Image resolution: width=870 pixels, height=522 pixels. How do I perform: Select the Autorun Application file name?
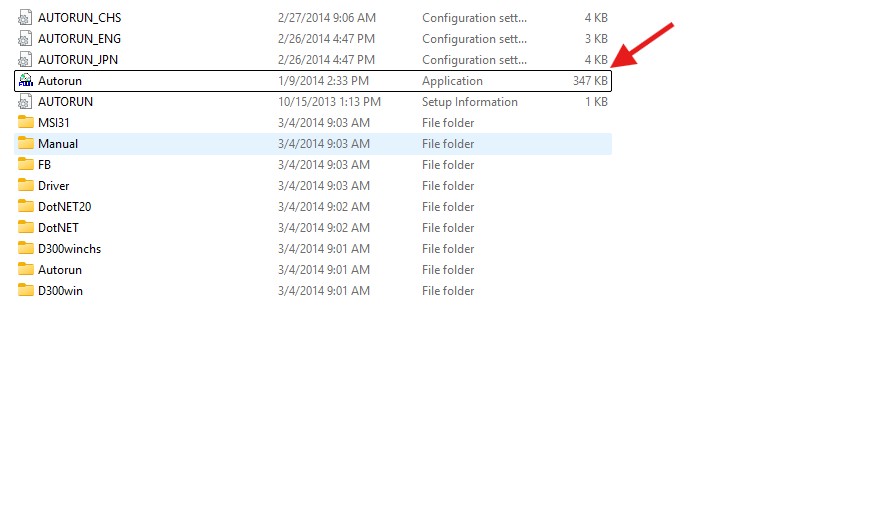click(60, 81)
